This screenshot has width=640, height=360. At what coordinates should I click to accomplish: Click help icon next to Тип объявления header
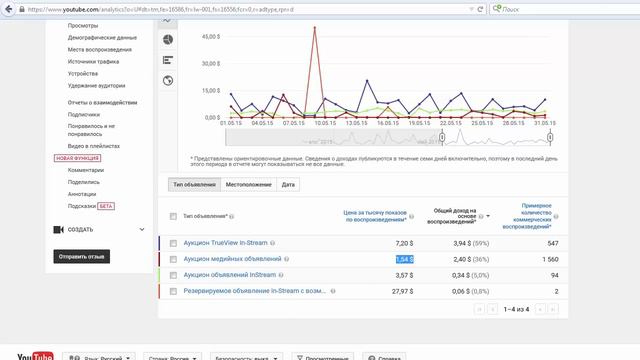[x=231, y=216]
